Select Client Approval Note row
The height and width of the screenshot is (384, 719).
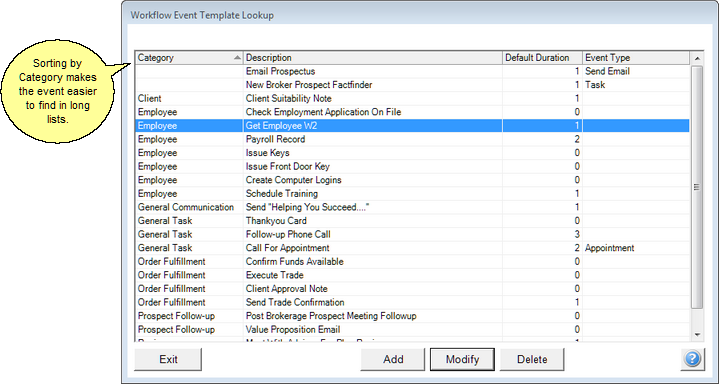(x=412, y=289)
